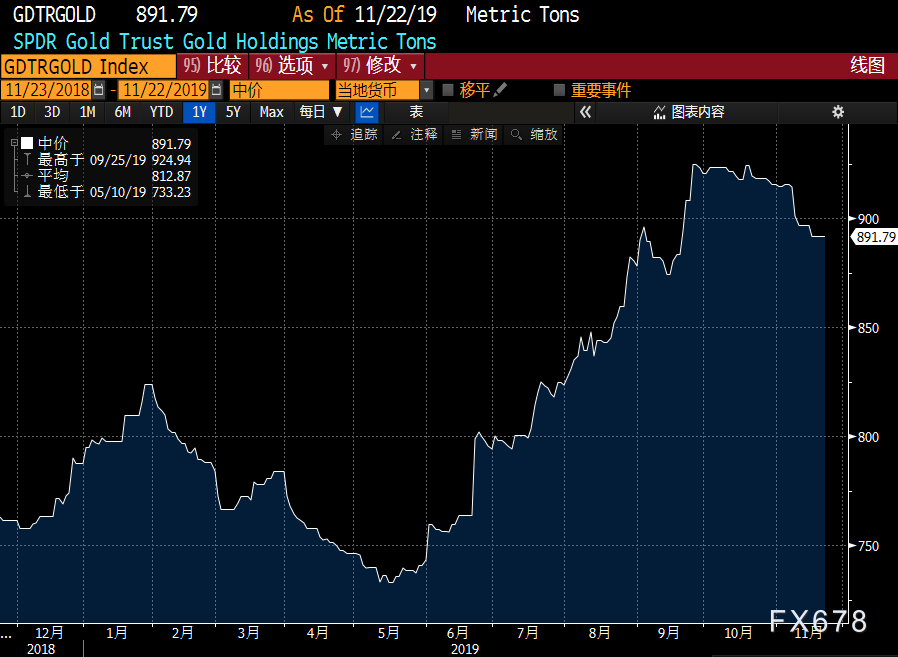Click the 图表内容 chart content icon

pyautogui.click(x=659, y=112)
